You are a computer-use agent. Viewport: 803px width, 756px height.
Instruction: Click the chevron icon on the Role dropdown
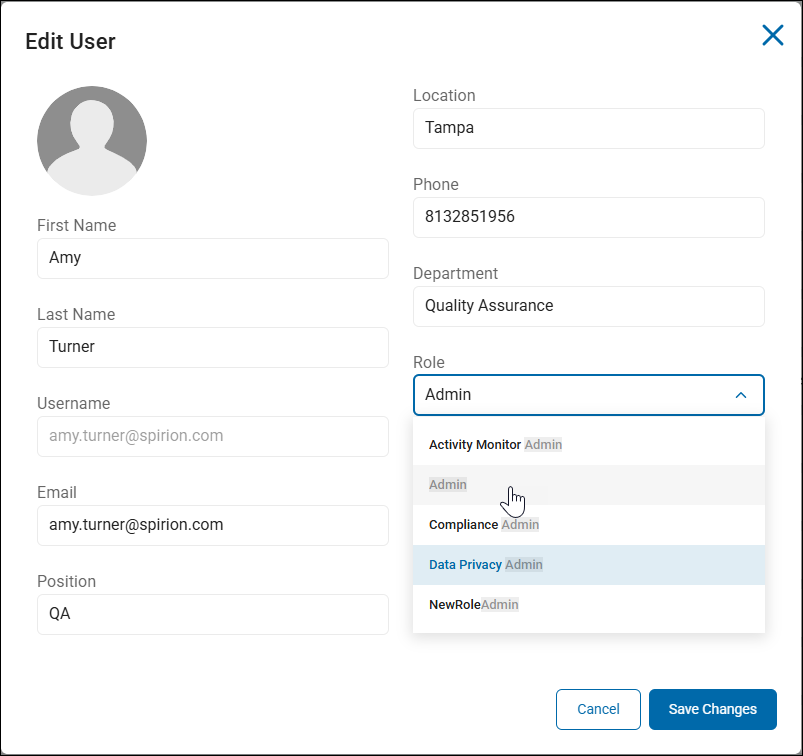(x=740, y=395)
